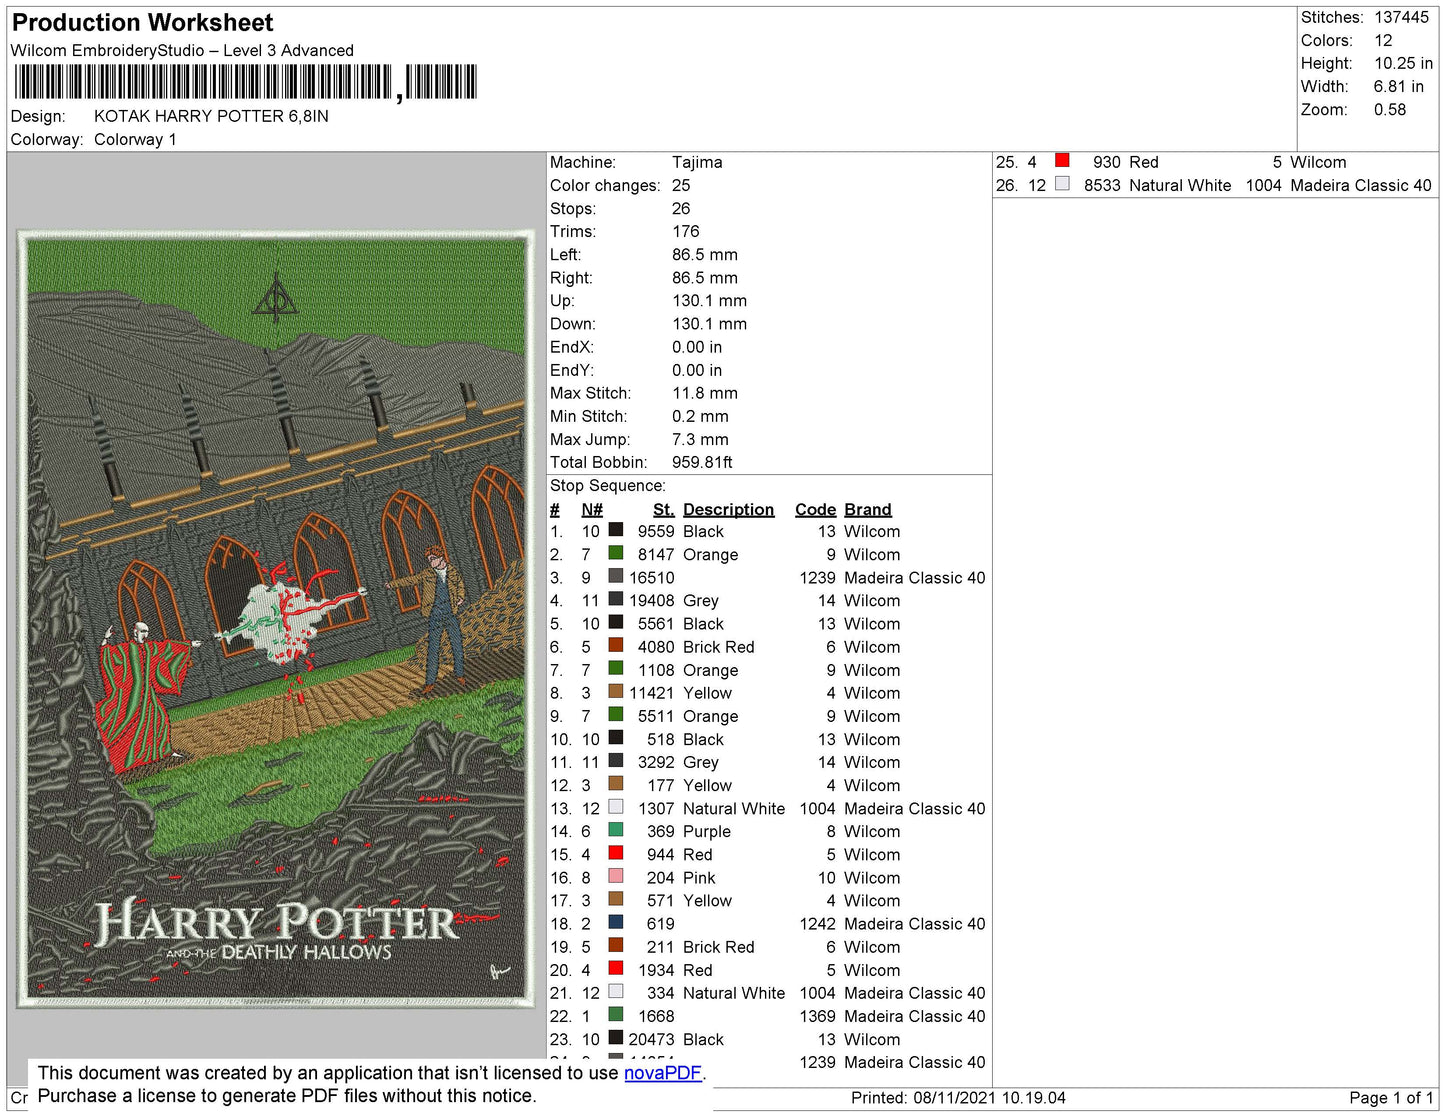Screen dimensions: 1445x1117
Task: Click the red swatch beside stitch count 944
Action: point(616,853)
